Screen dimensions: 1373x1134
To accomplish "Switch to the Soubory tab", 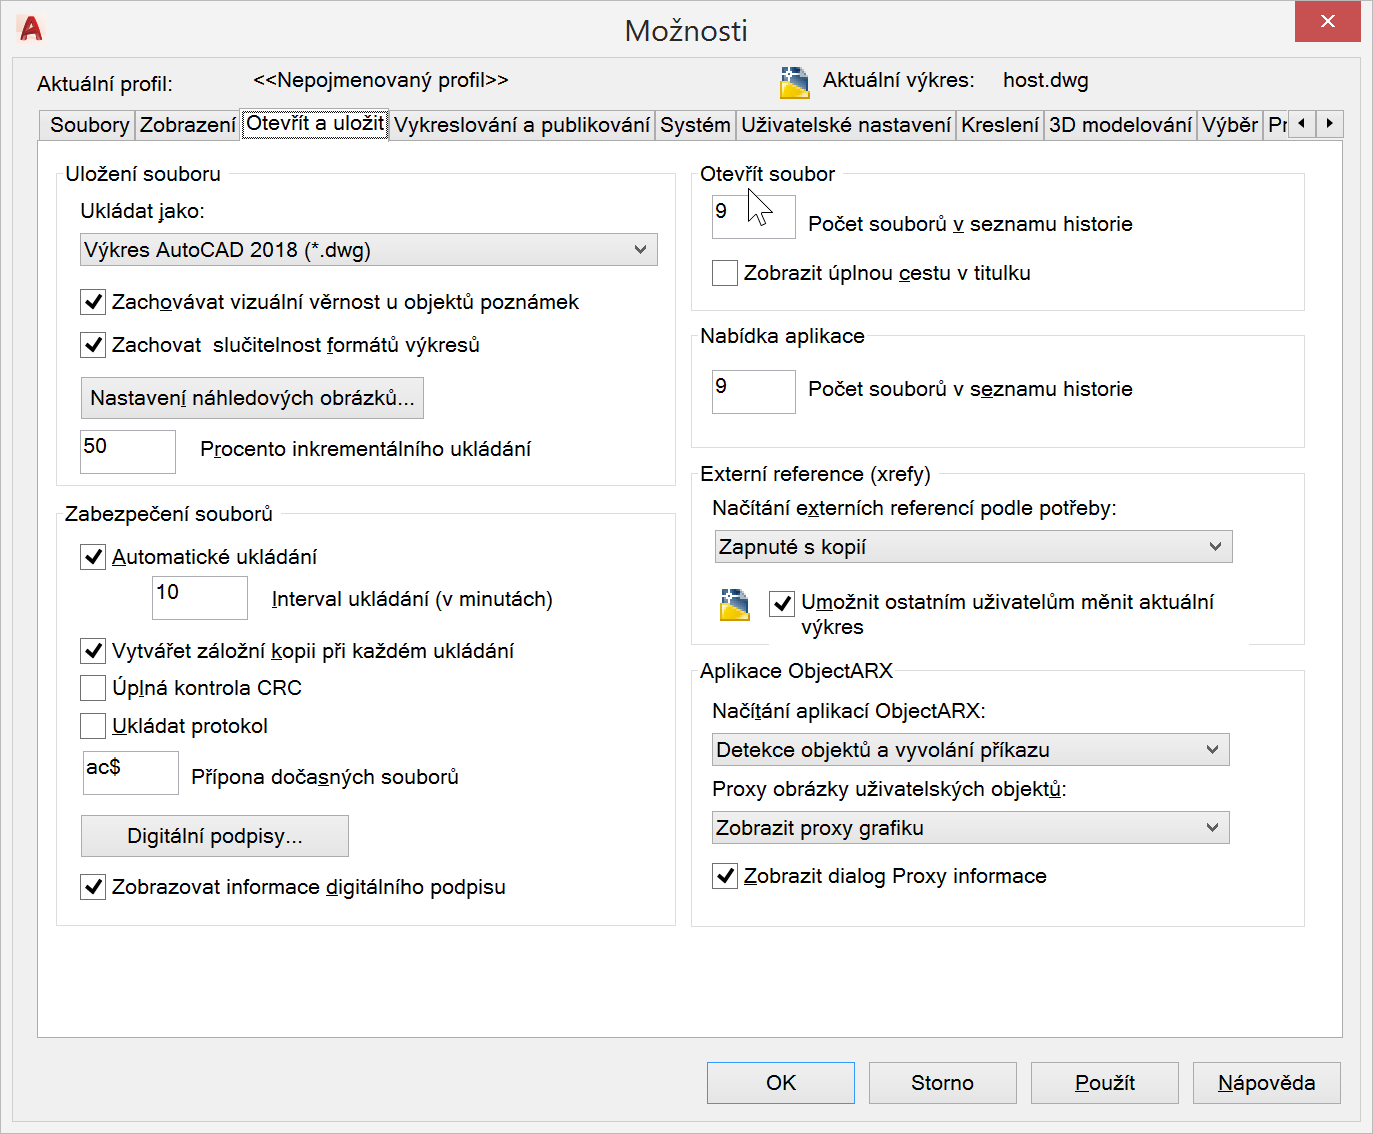I will pyautogui.click(x=89, y=125).
